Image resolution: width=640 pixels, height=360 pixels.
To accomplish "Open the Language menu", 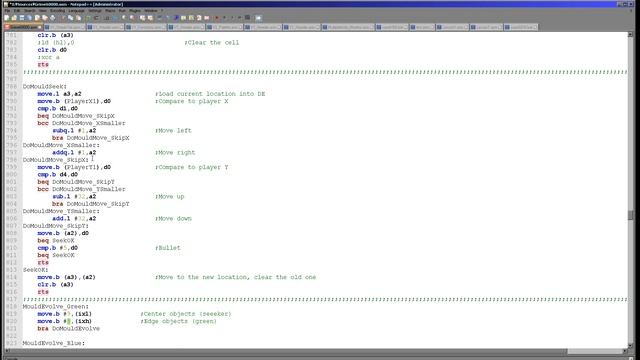I will coord(76,11).
